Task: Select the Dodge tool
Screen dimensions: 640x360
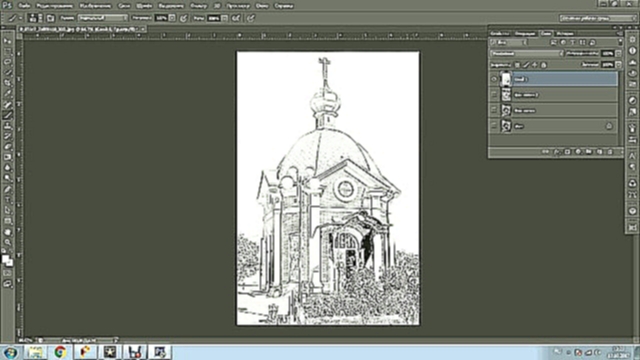Action: click(7, 178)
